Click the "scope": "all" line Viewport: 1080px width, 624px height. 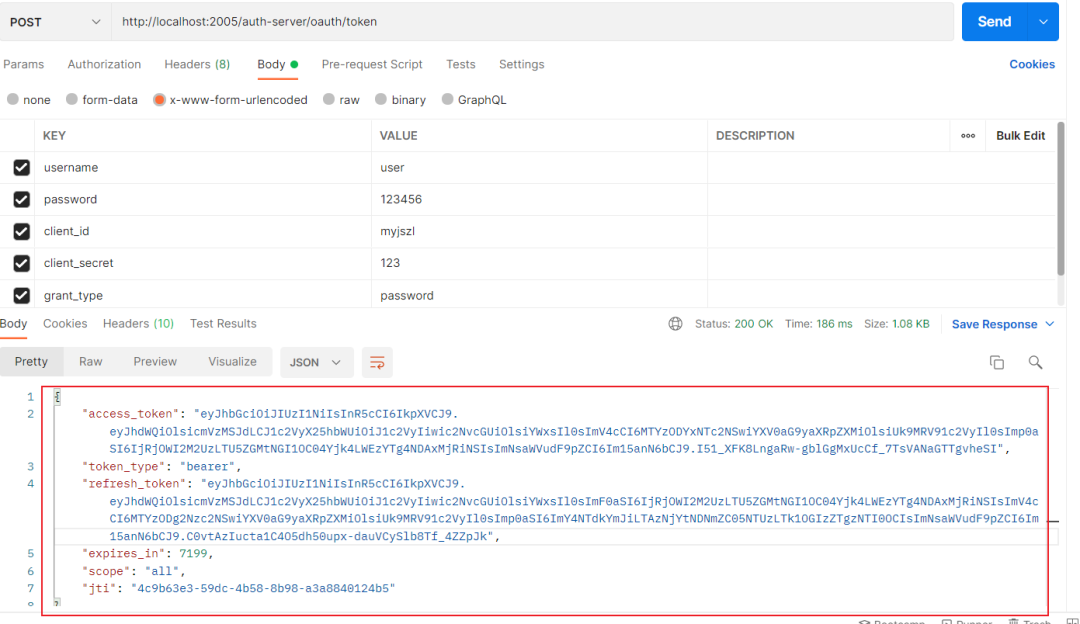point(134,571)
